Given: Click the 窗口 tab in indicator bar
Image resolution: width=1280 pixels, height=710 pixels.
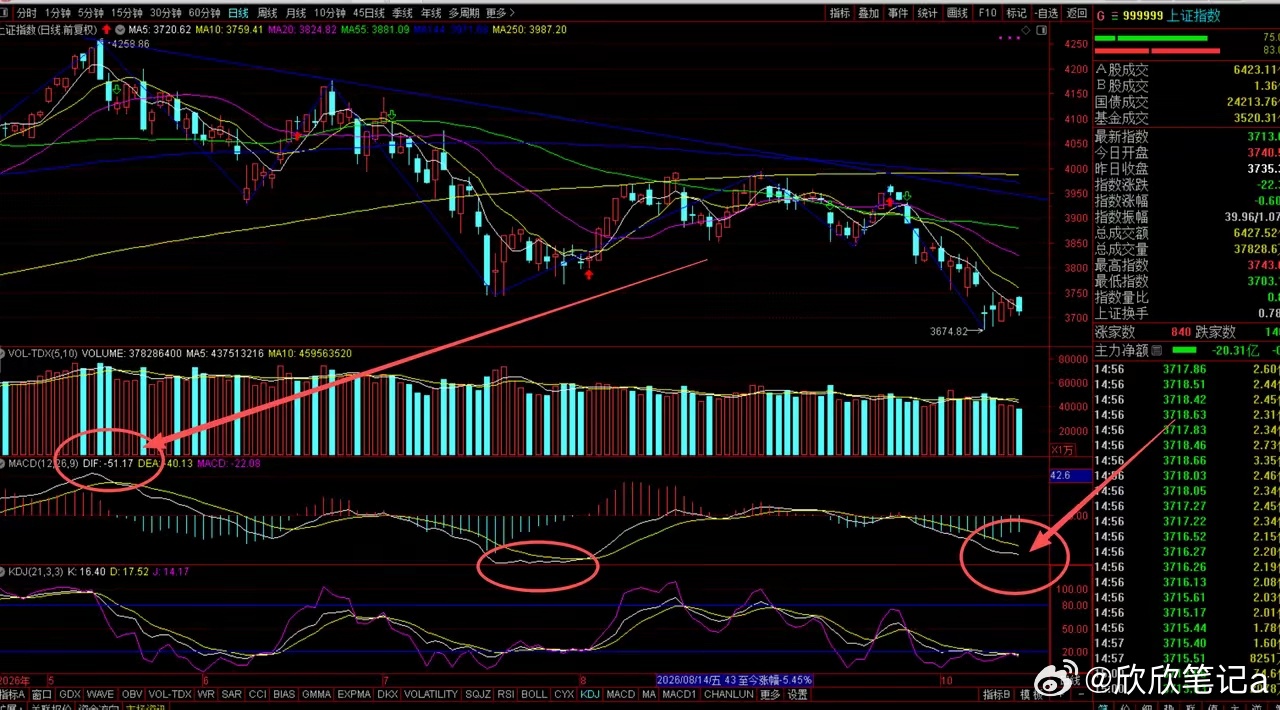Looking at the screenshot, I should (42, 694).
